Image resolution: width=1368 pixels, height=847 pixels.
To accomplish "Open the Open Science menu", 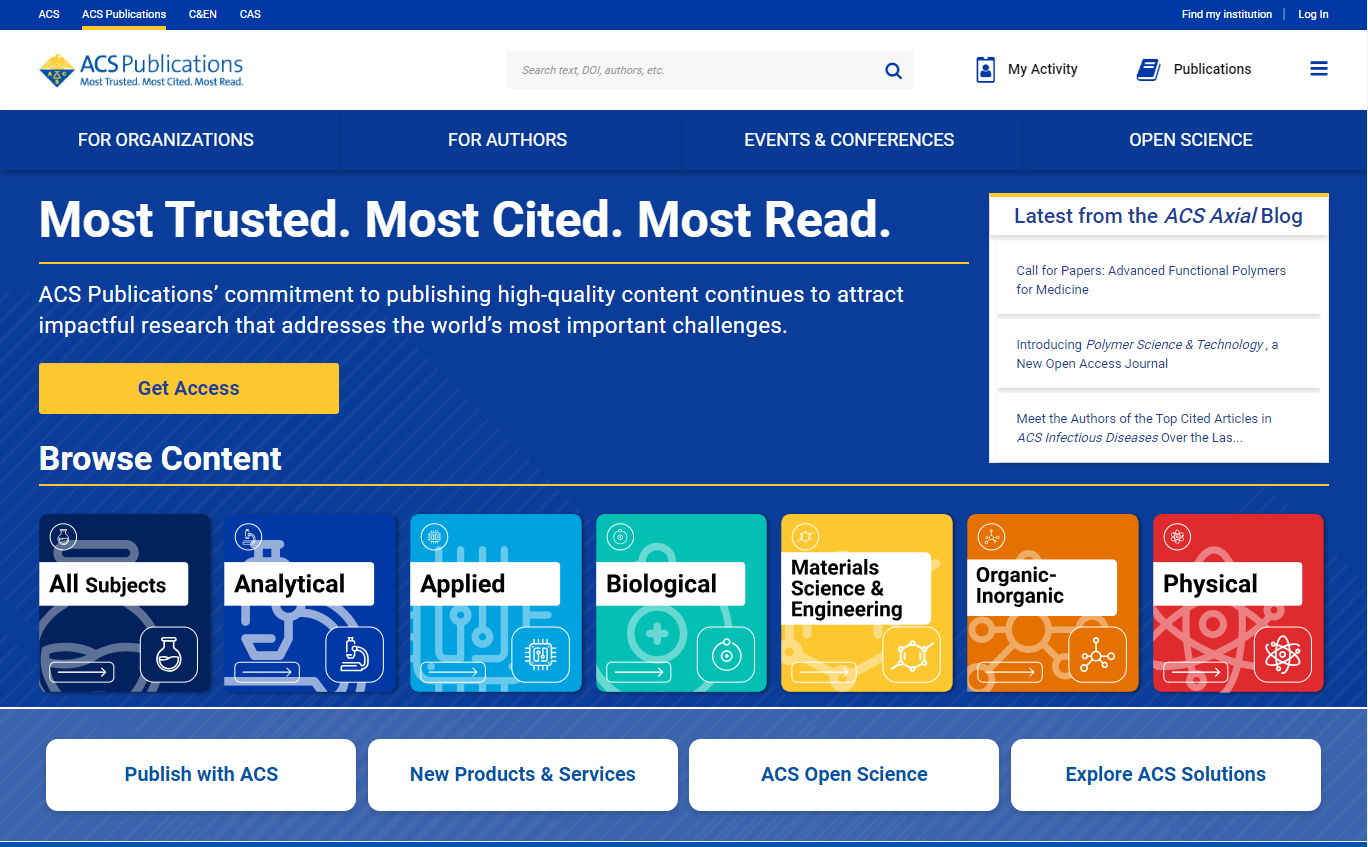I will point(1191,140).
